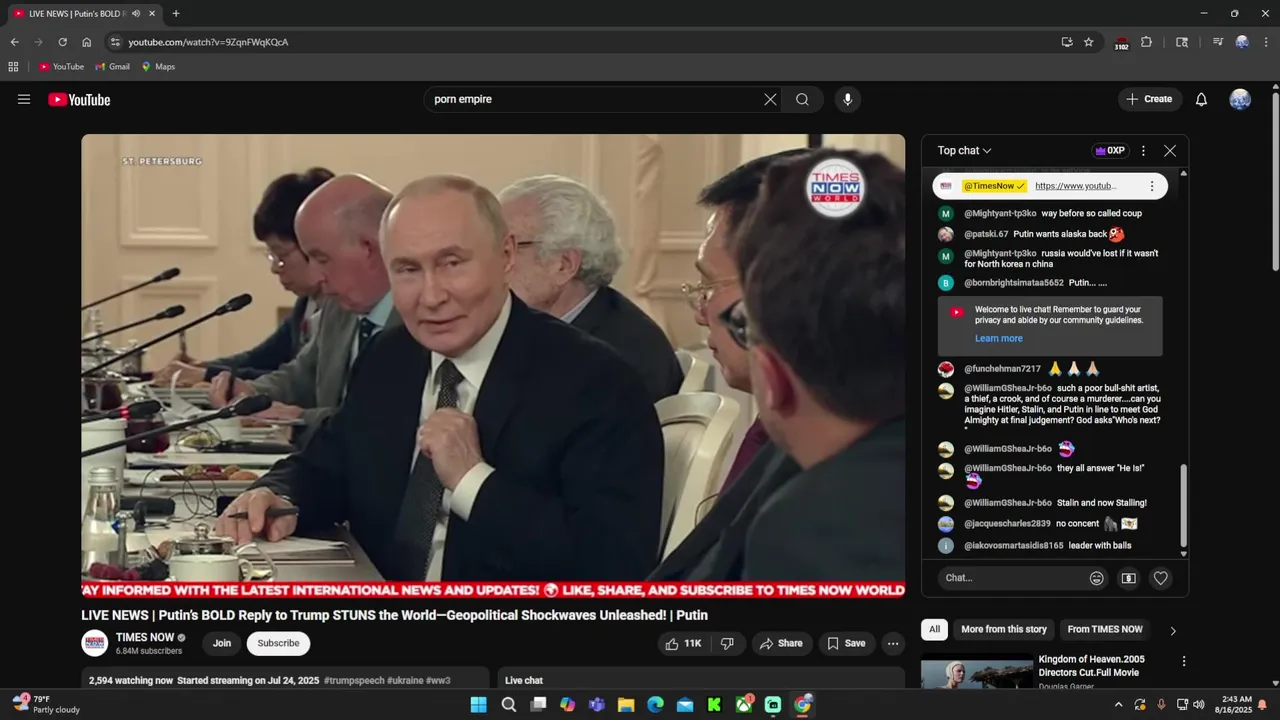Share the video

[x=781, y=643]
